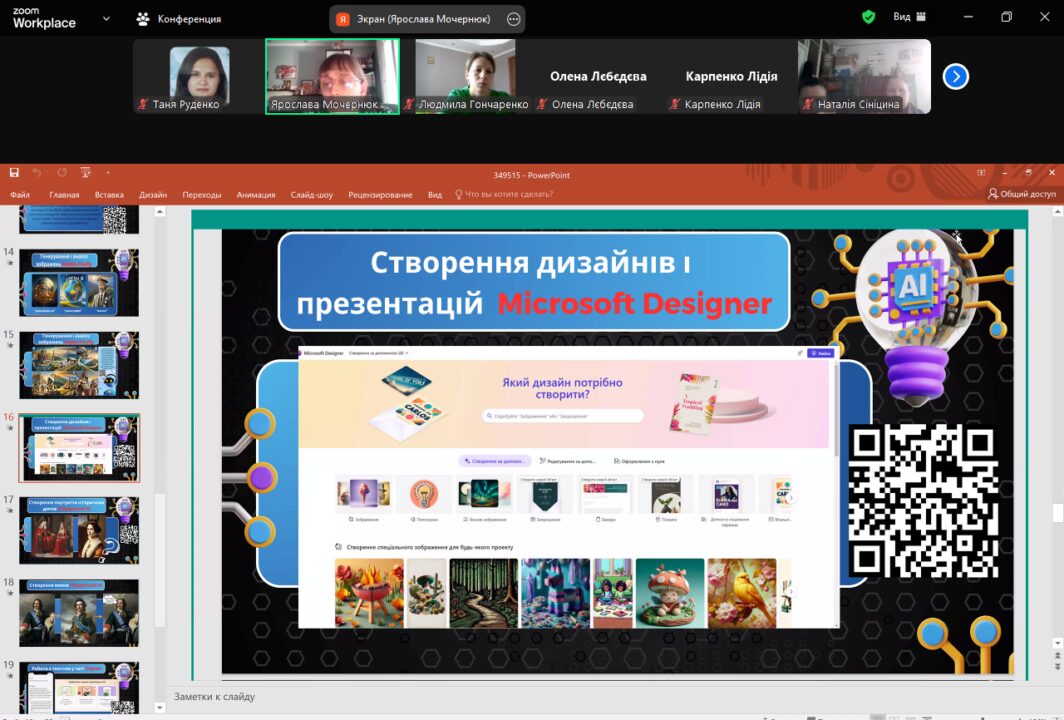Click the main slide vertical scrollbar thumb

(1057, 513)
